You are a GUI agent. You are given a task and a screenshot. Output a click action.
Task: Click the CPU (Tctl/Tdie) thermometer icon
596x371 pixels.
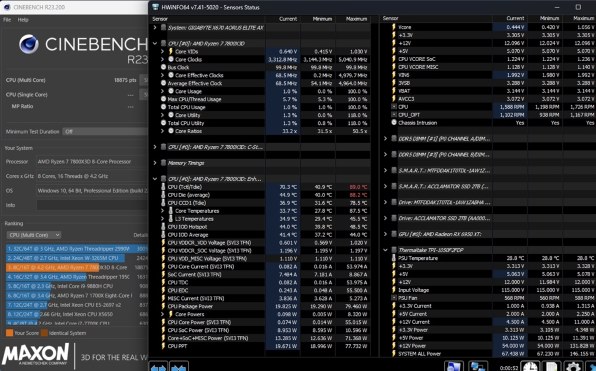[x=163, y=187]
